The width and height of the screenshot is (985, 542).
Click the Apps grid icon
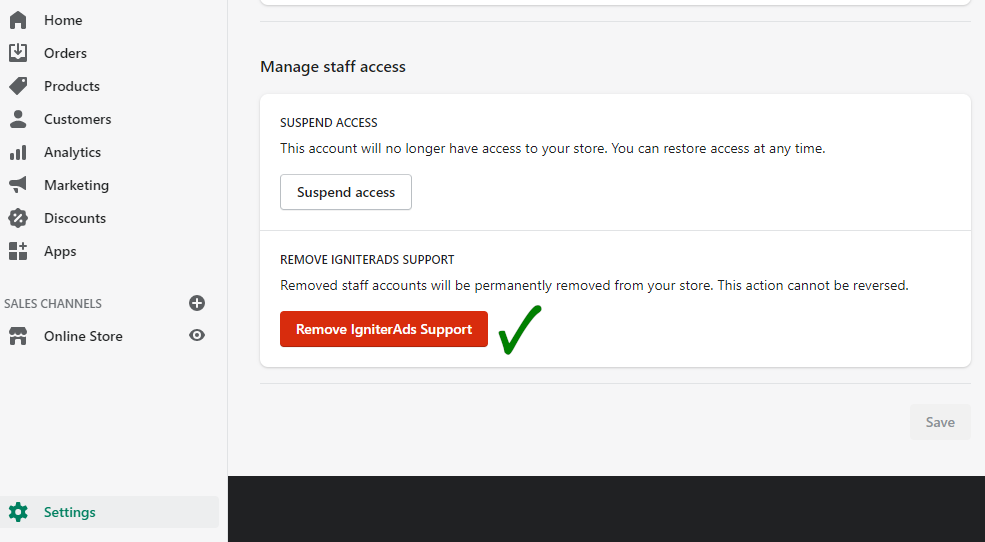tap(18, 251)
